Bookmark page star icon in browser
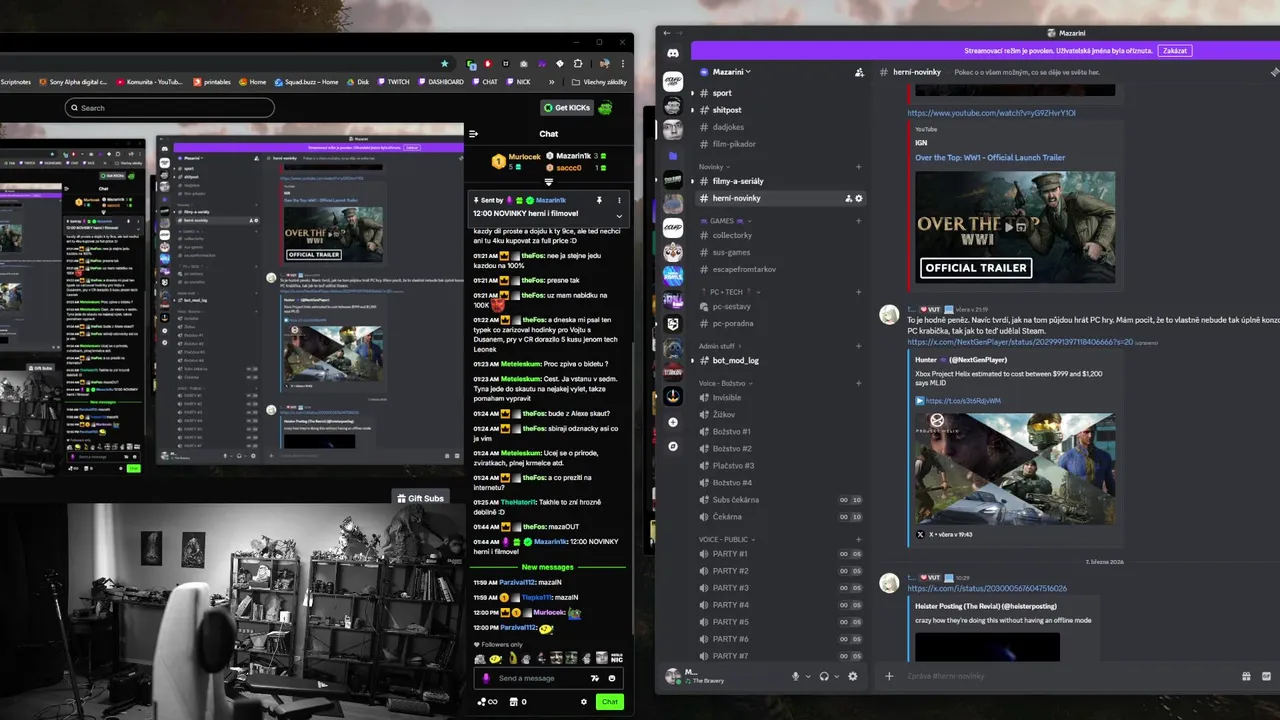This screenshot has width=1280, height=720. coord(445,63)
